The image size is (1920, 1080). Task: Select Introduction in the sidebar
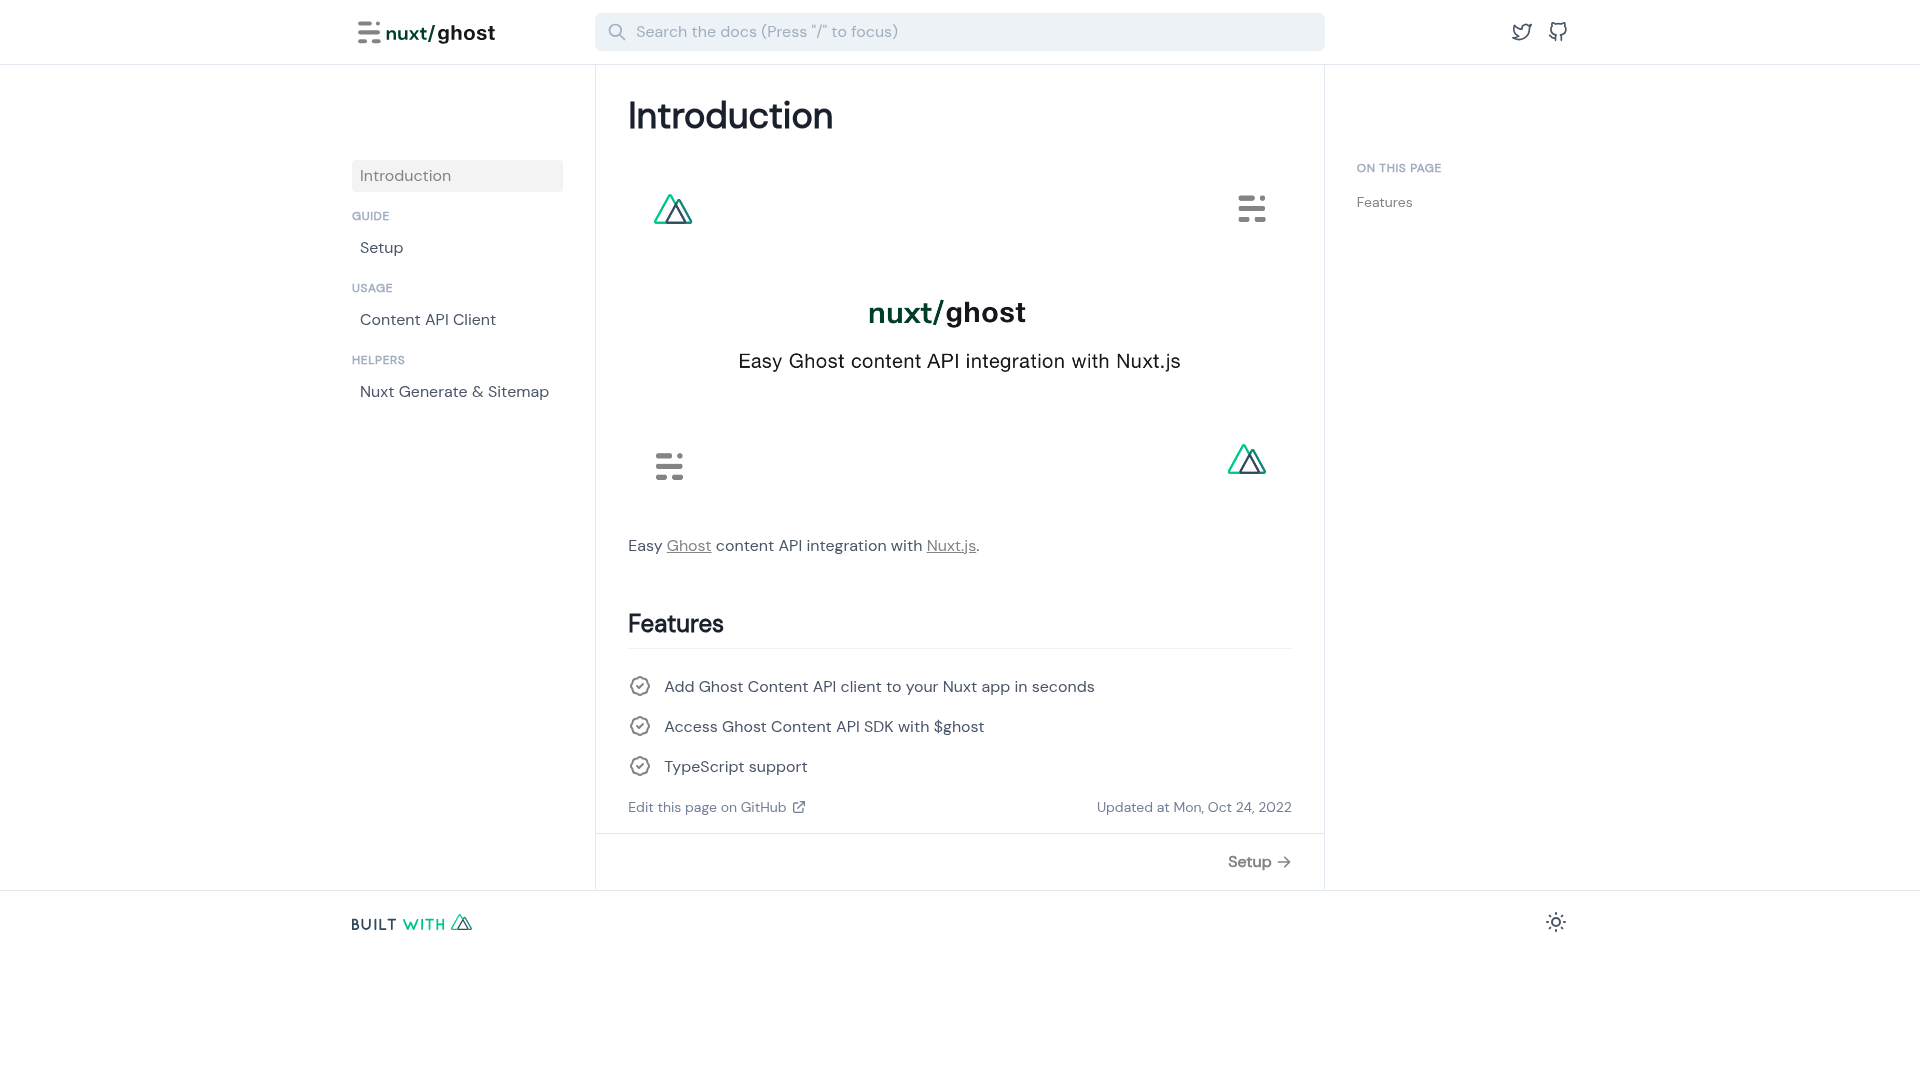[457, 176]
